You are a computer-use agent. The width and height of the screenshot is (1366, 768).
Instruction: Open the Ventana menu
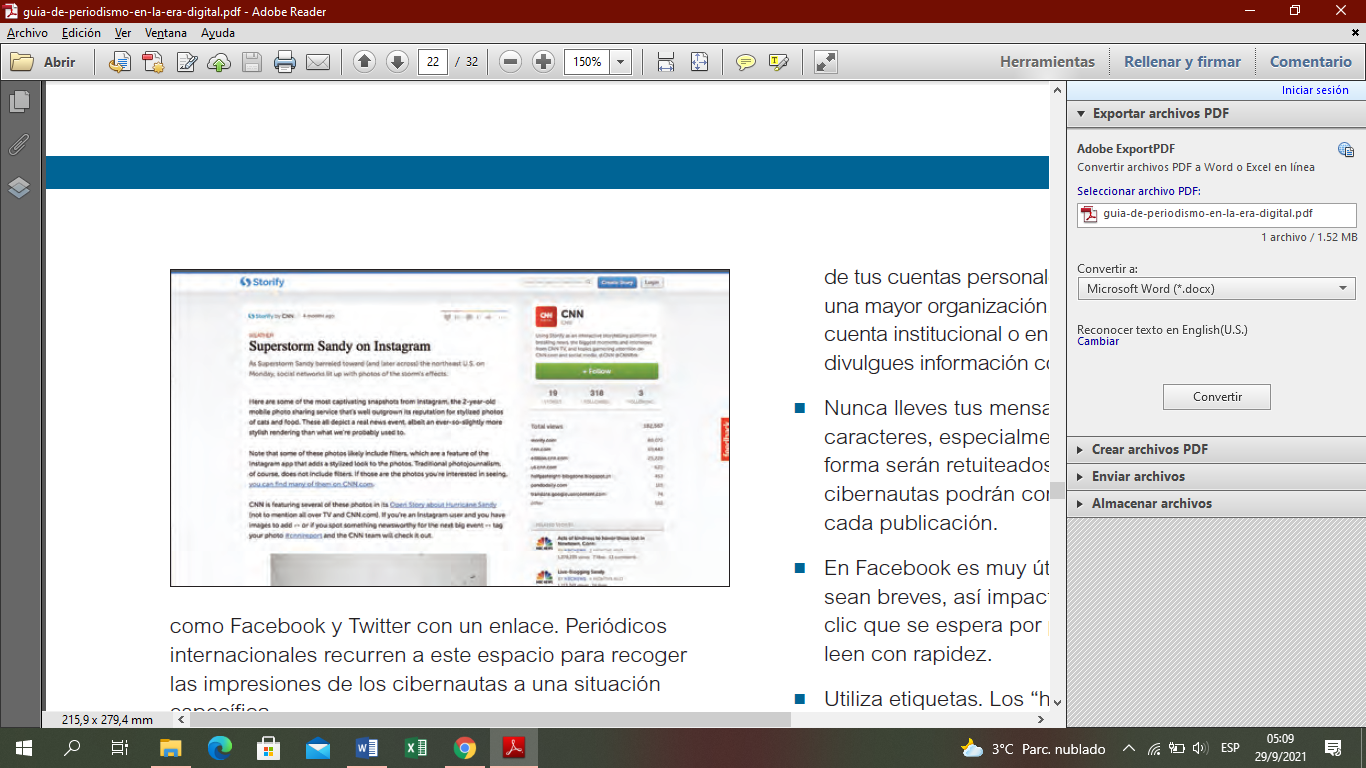(166, 33)
